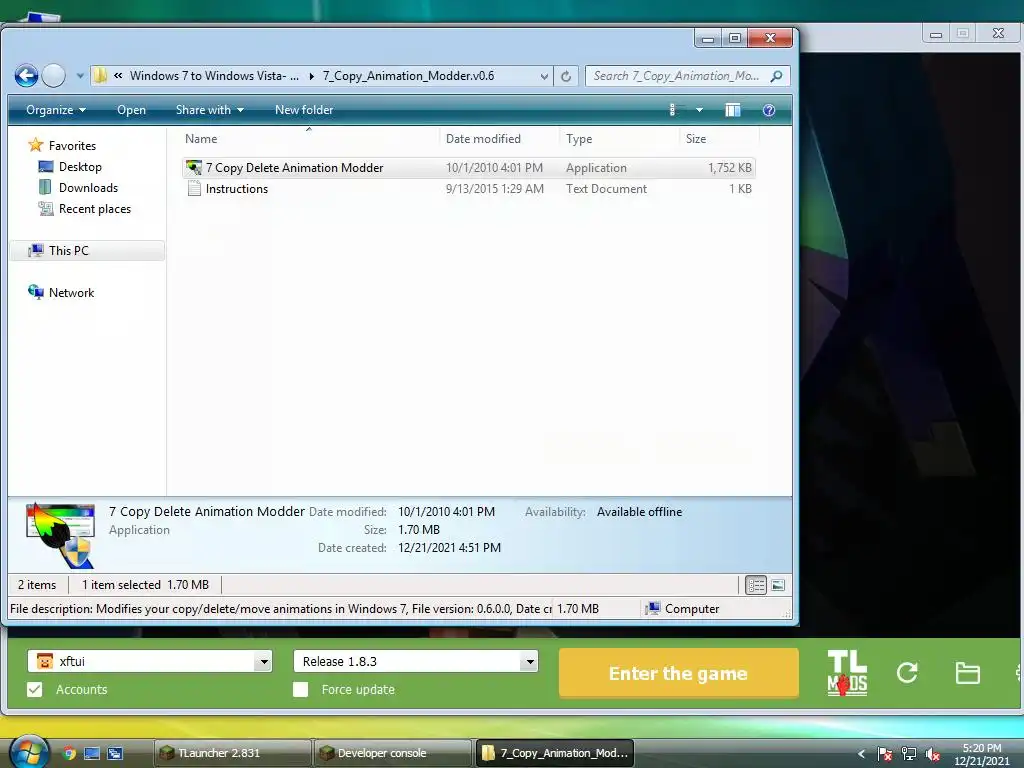Screen dimensions: 1024x768
Task: Go back with the blue Back arrow
Action: [26, 76]
